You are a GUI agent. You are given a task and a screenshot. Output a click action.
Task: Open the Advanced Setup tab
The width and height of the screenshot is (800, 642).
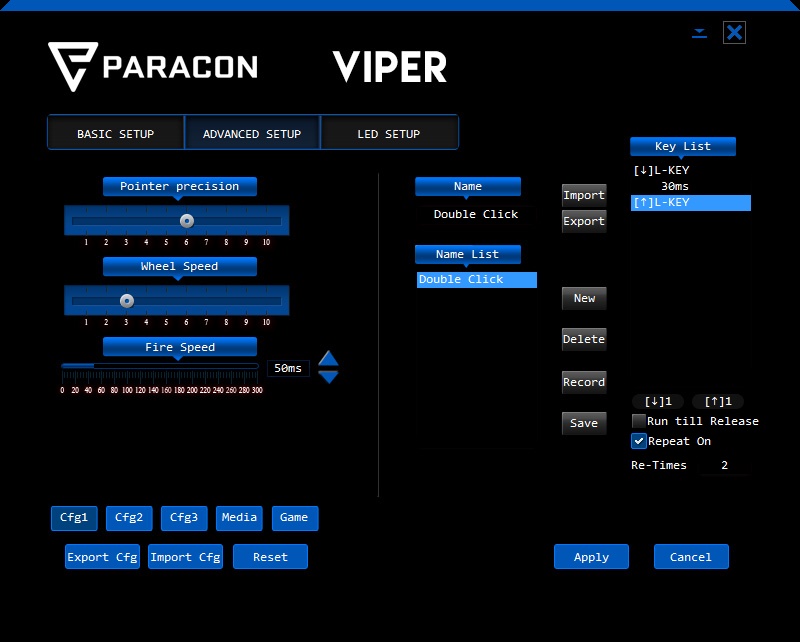(252, 134)
